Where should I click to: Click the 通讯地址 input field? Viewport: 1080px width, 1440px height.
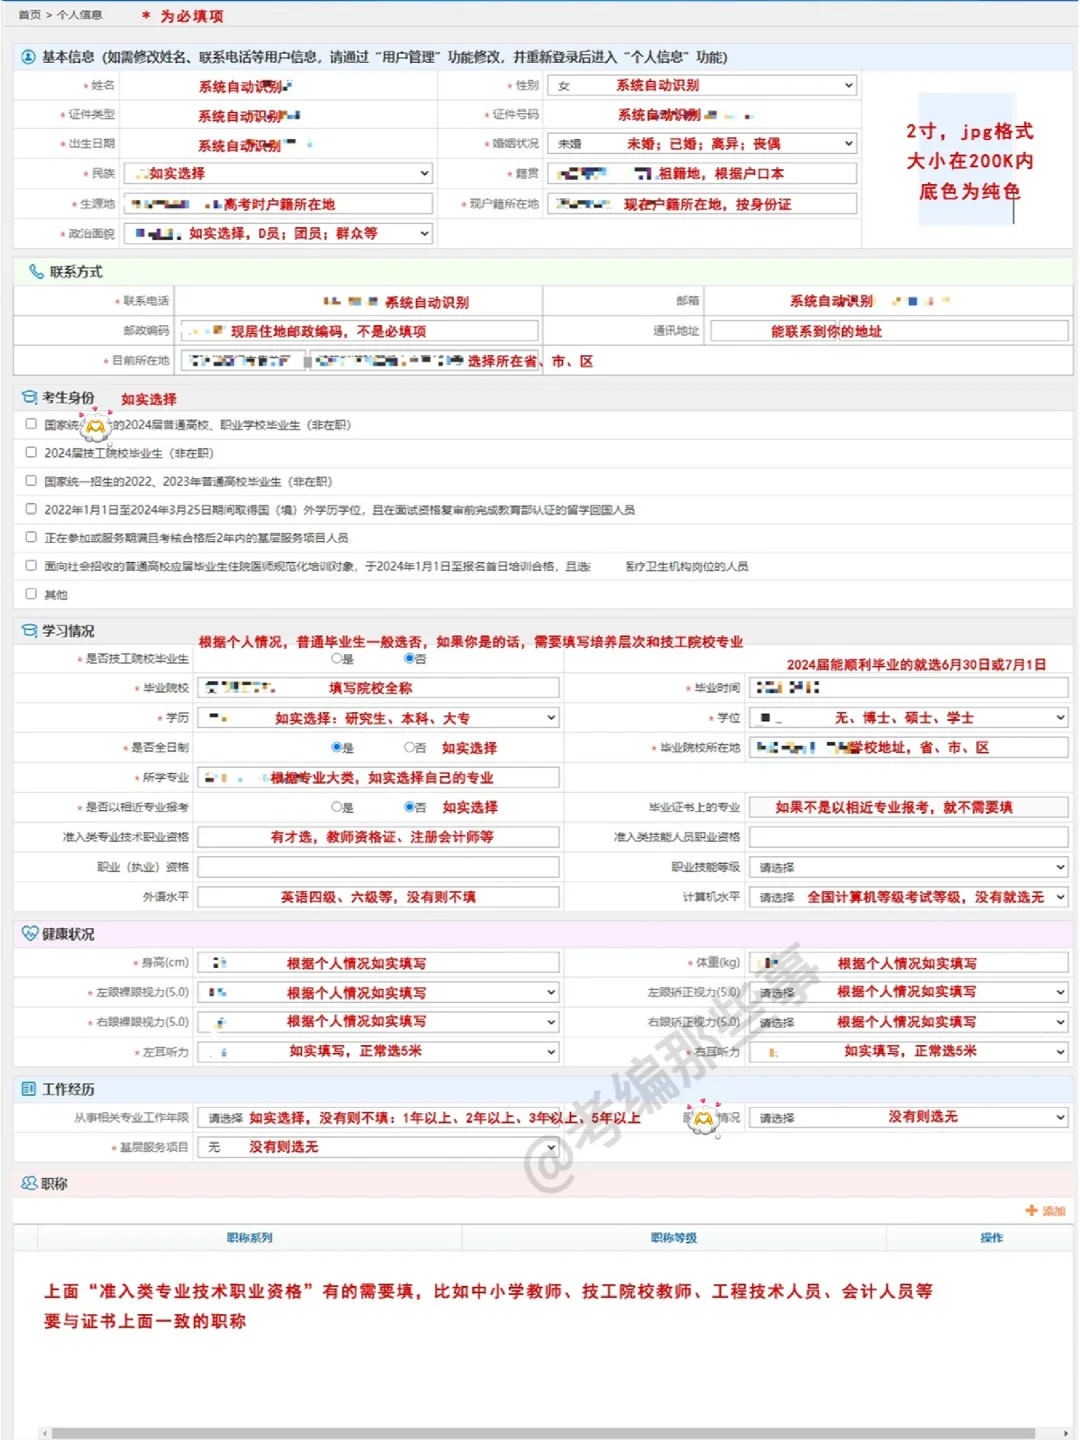[x=889, y=331]
